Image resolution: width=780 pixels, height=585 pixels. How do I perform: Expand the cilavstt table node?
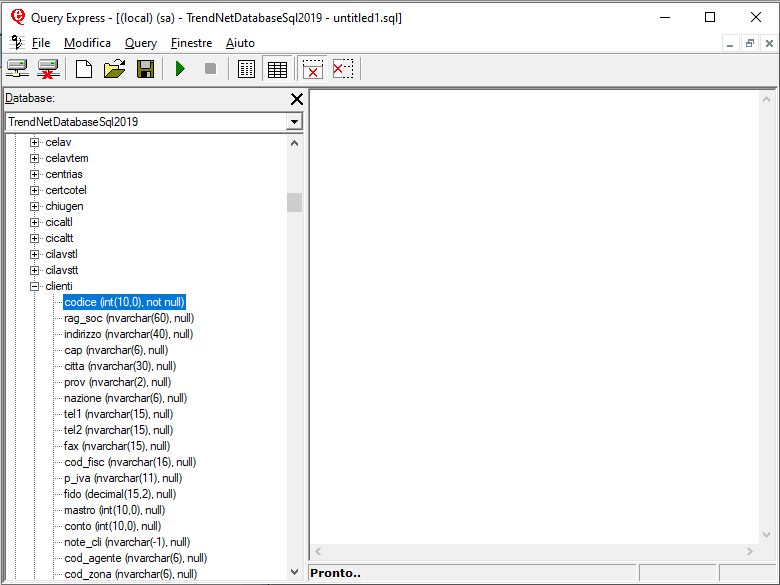pos(34,270)
